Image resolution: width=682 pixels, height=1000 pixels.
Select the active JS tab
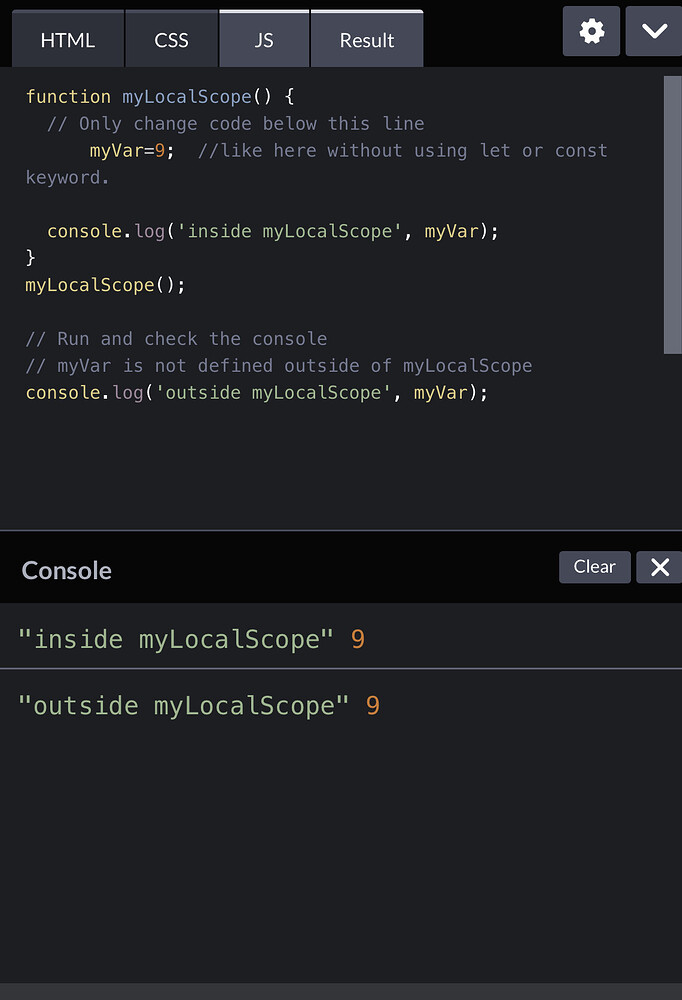click(263, 39)
